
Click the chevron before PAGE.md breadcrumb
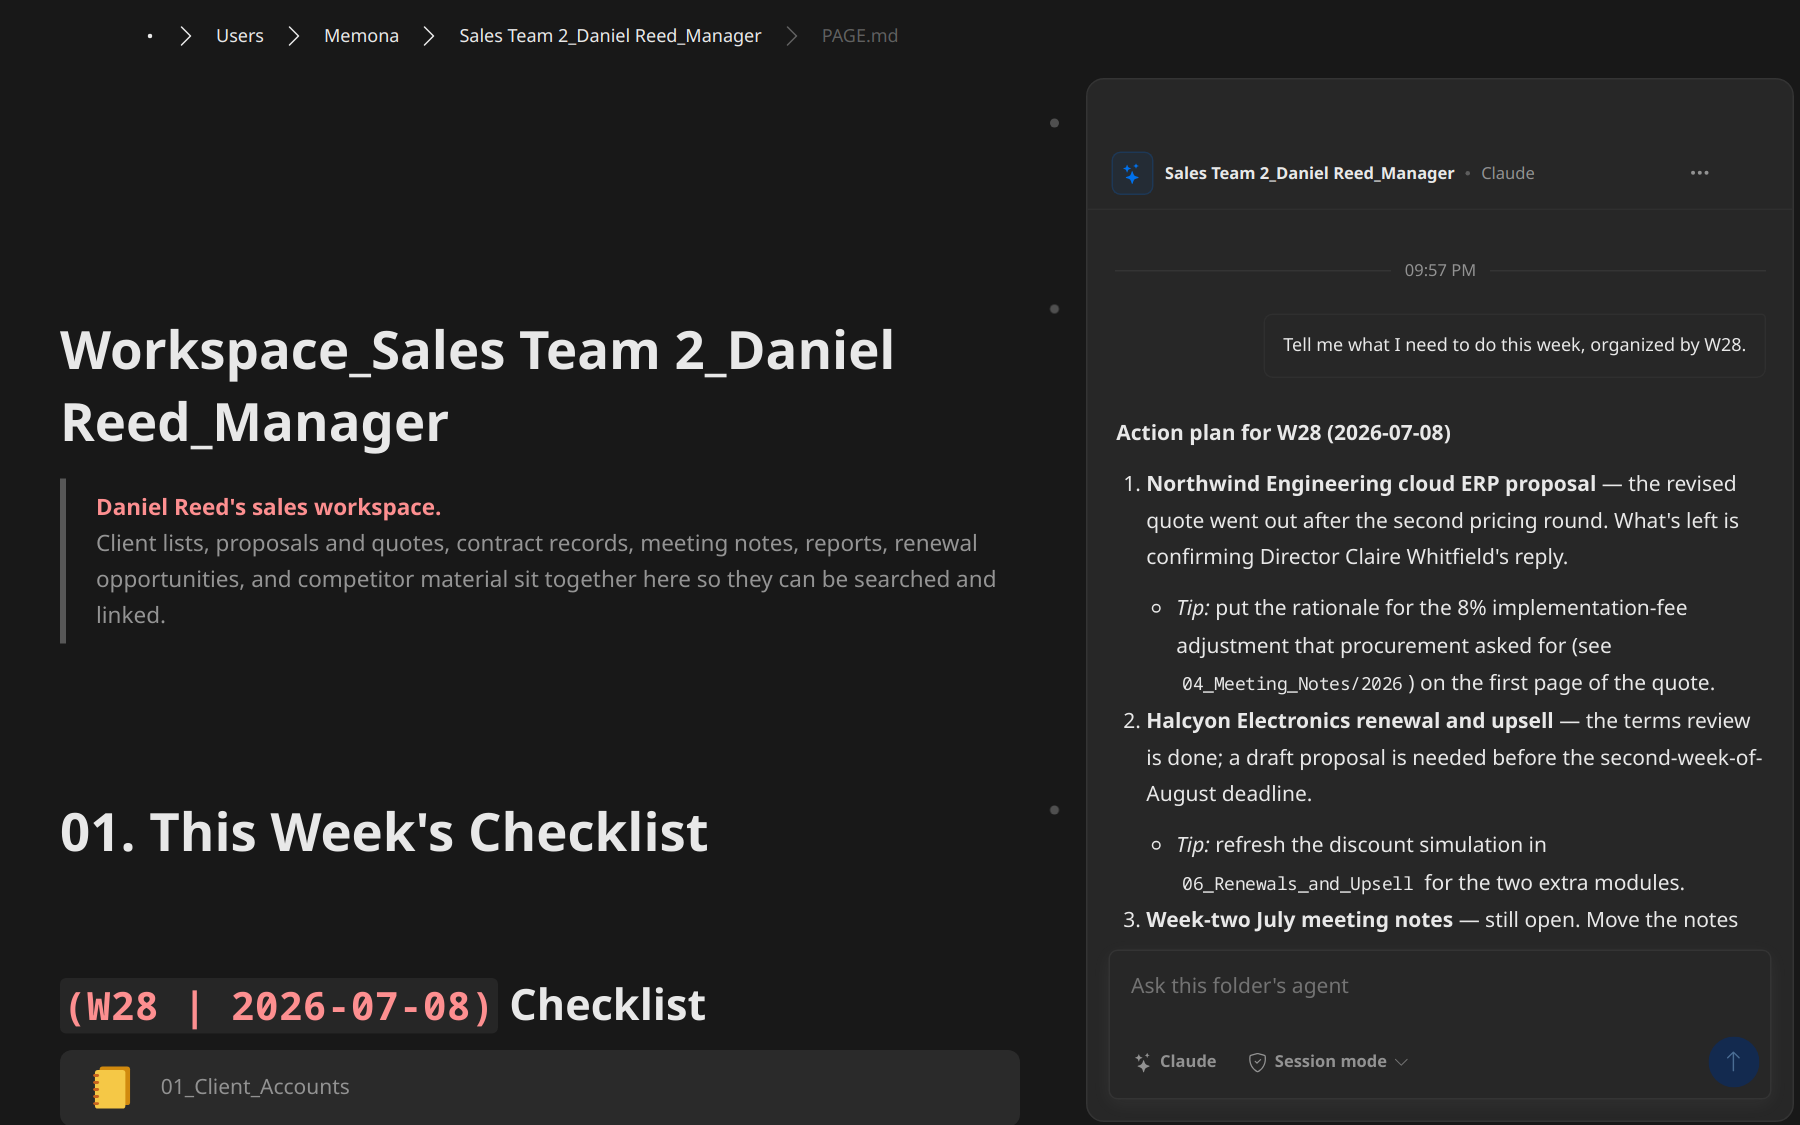pos(792,36)
